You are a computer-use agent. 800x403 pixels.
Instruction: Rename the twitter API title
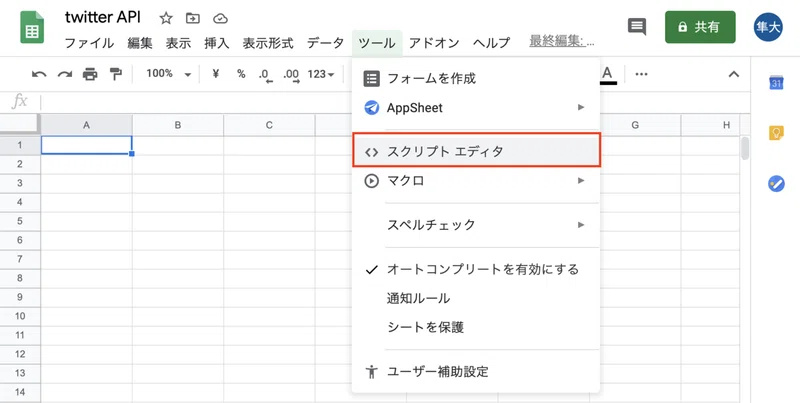[x=103, y=18]
